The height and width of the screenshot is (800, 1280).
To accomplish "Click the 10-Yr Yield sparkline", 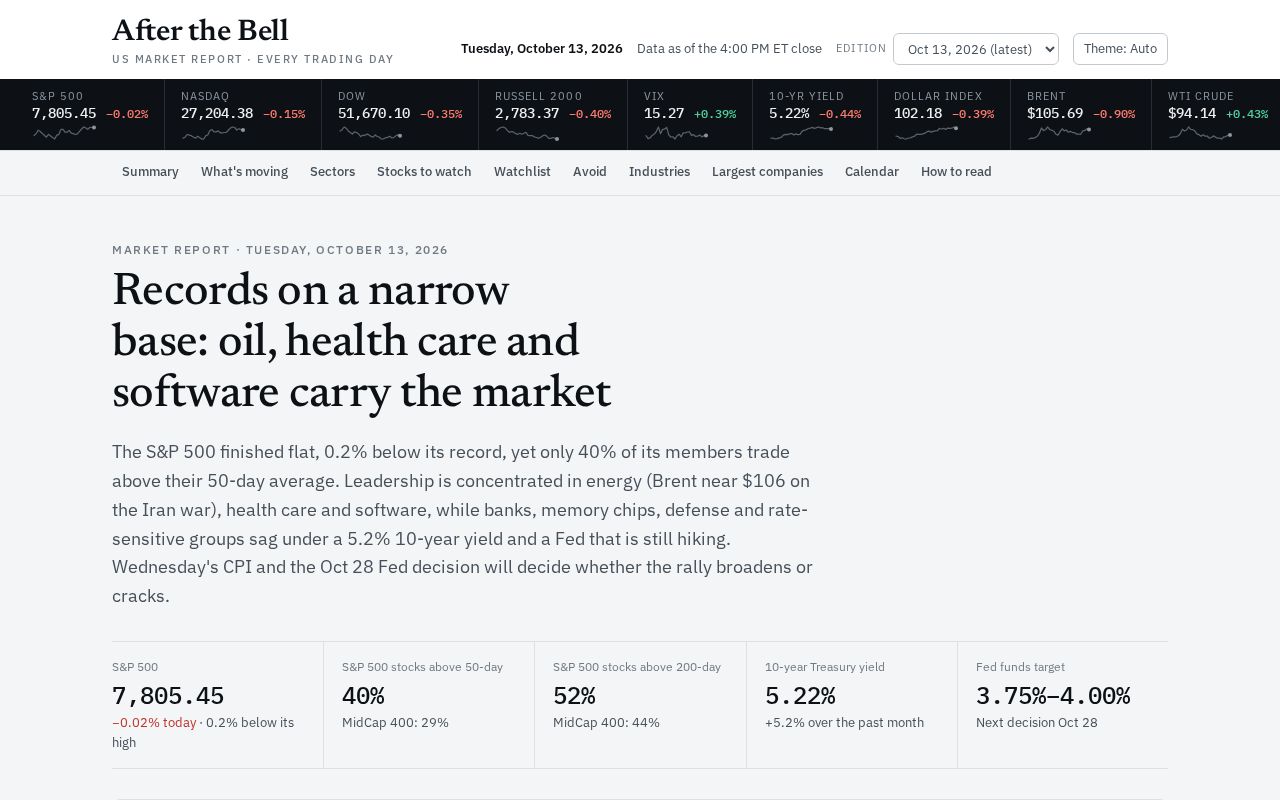I will tap(801, 132).
